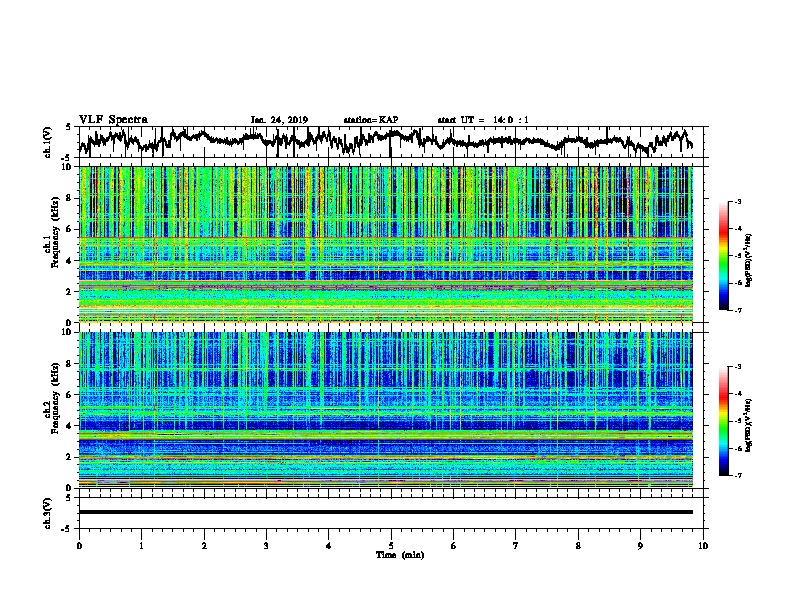Click the "VLF Spectra" plot title

(x=113, y=120)
